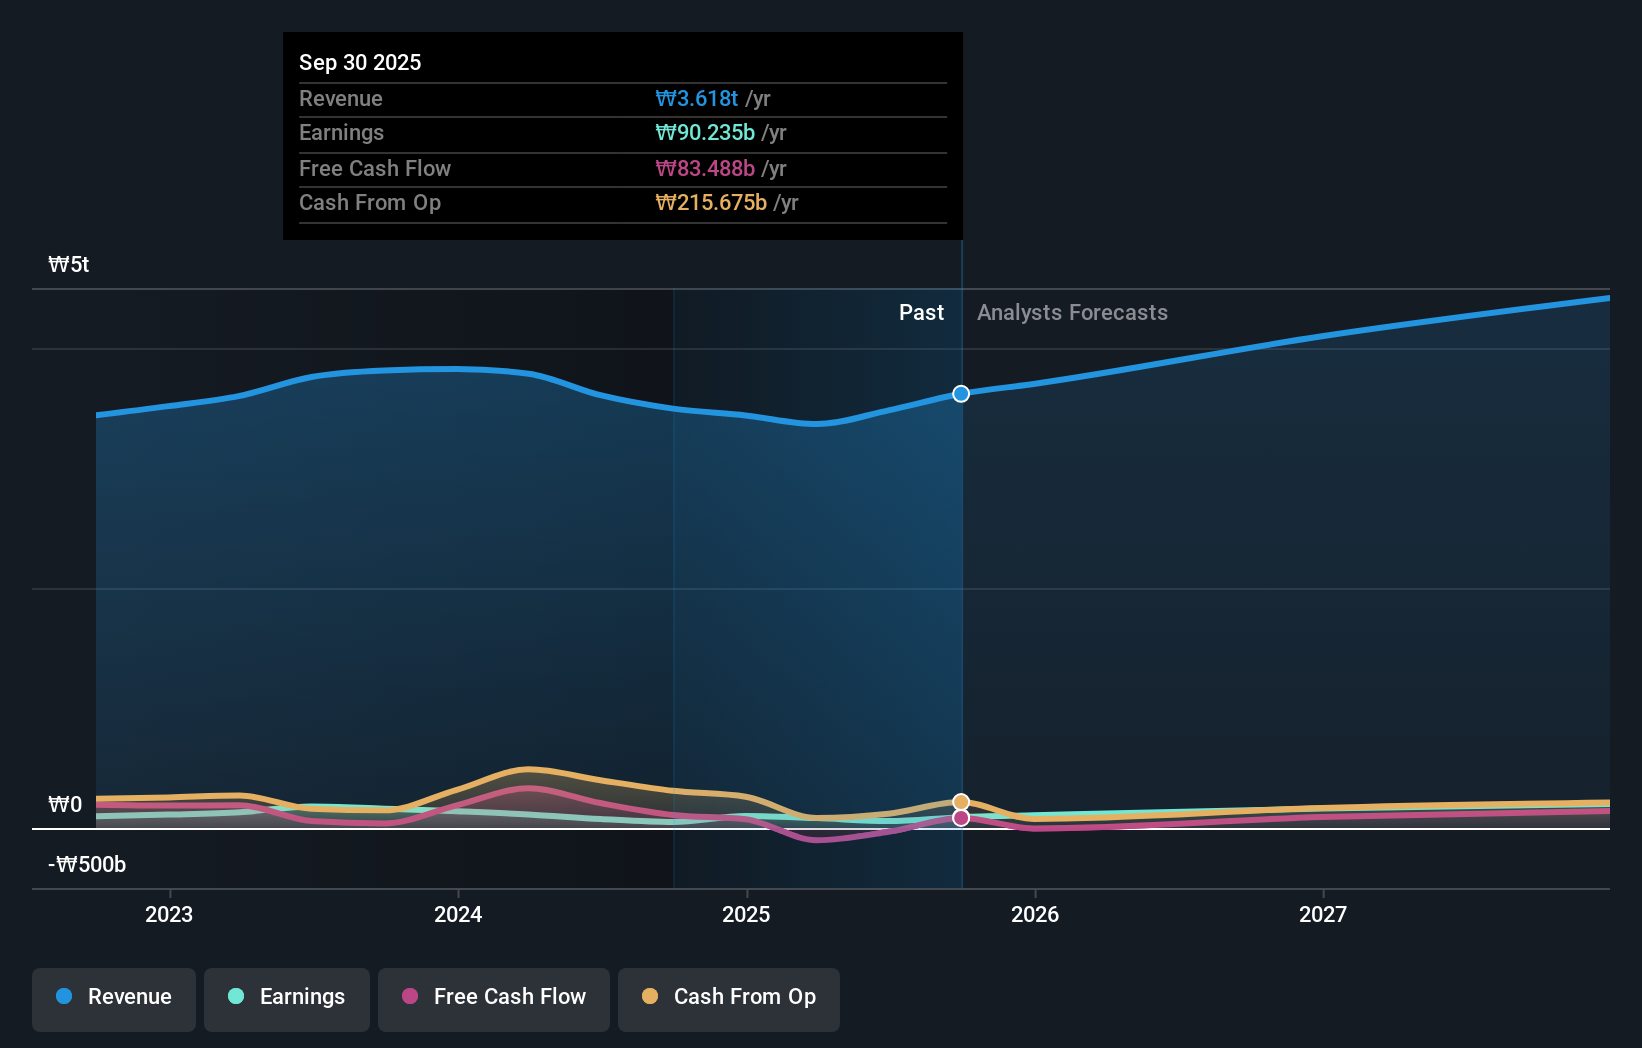The height and width of the screenshot is (1048, 1642).
Task: Select the yellow Cash From Op marker on the chart
Action: click(960, 800)
